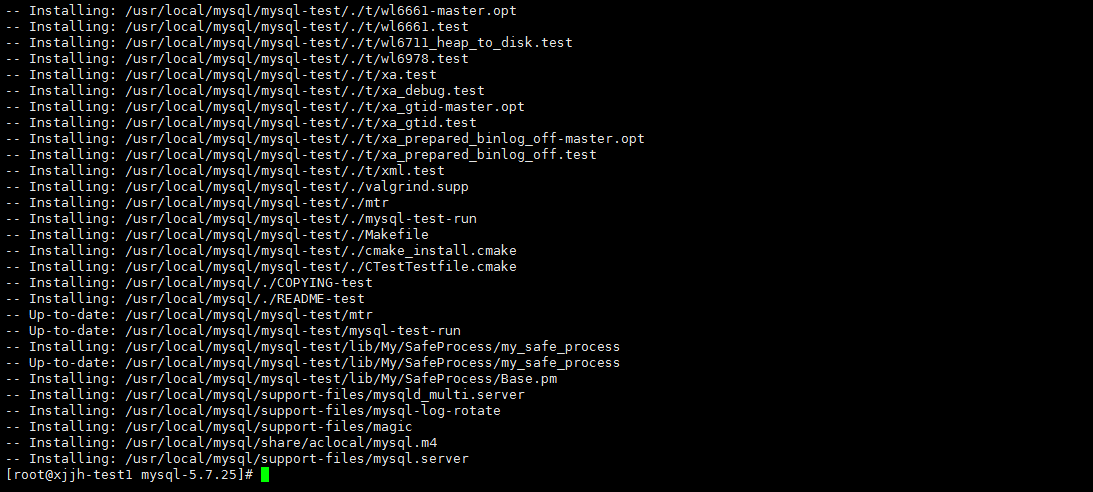The image size is (1093, 492).
Task: Click the green terminal cursor block
Action: pyautogui.click(x=265, y=475)
